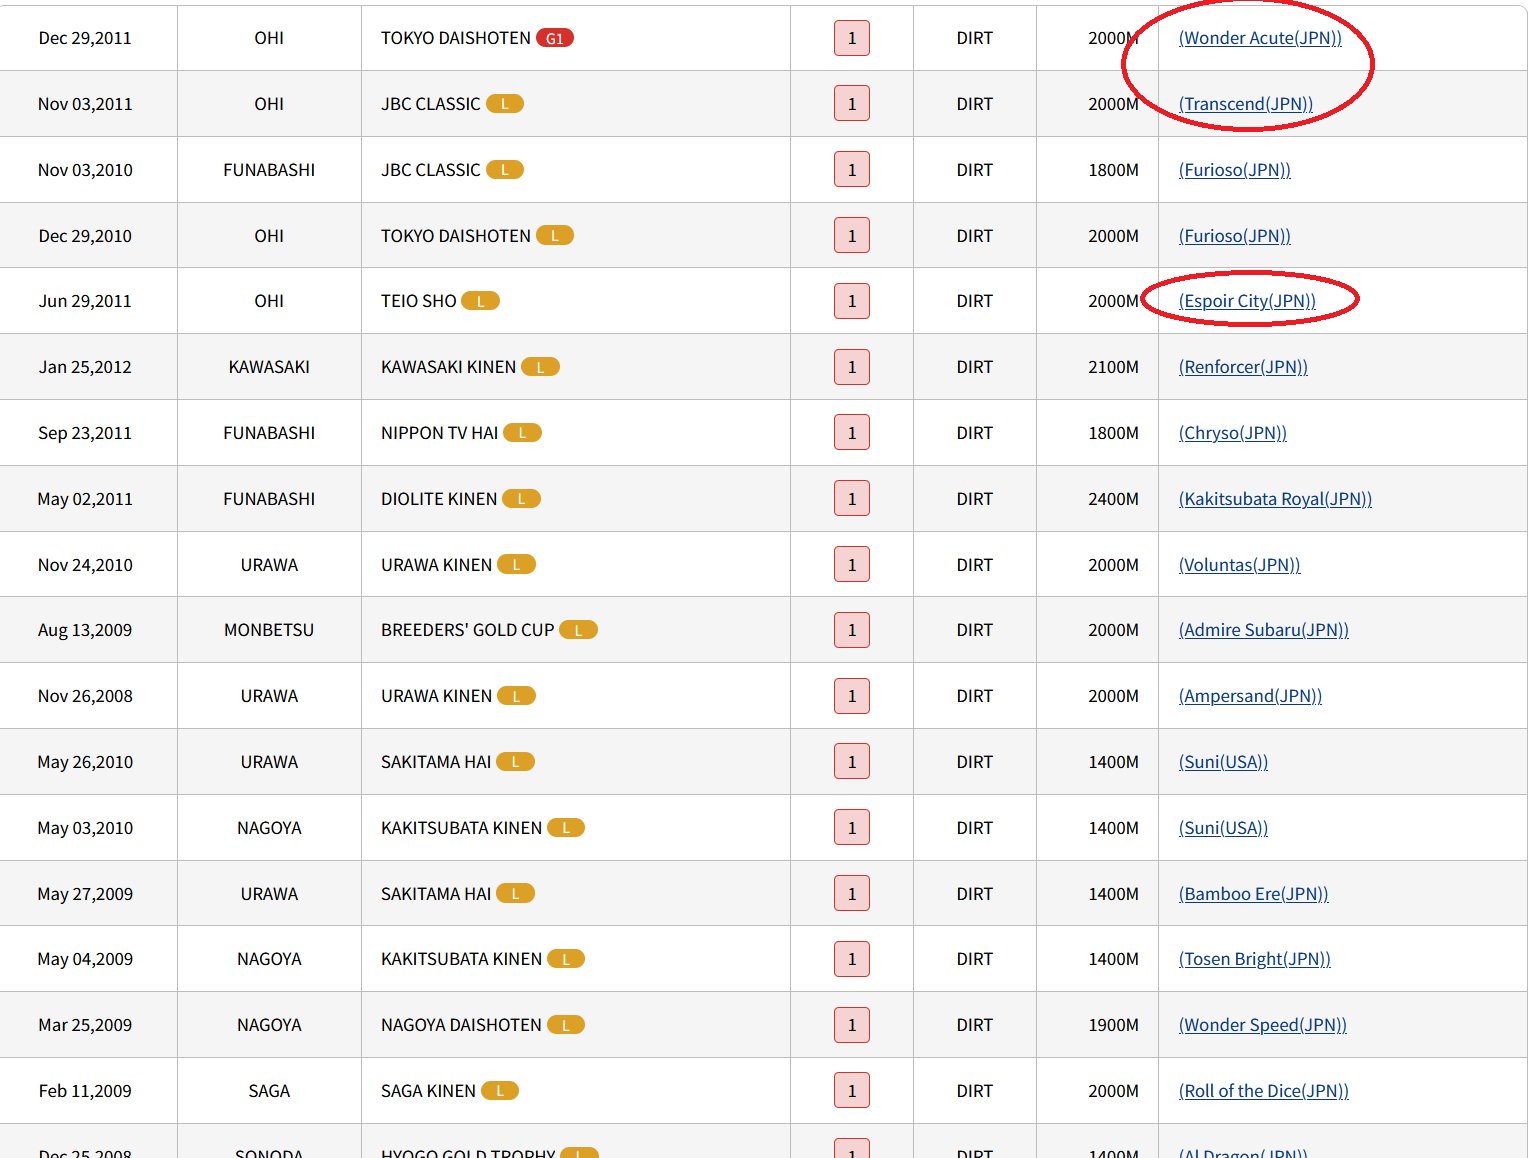Click L badge on Kakitsubata Kinen May 04,2009
This screenshot has height=1158, width=1529.
click(x=566, y=959)
